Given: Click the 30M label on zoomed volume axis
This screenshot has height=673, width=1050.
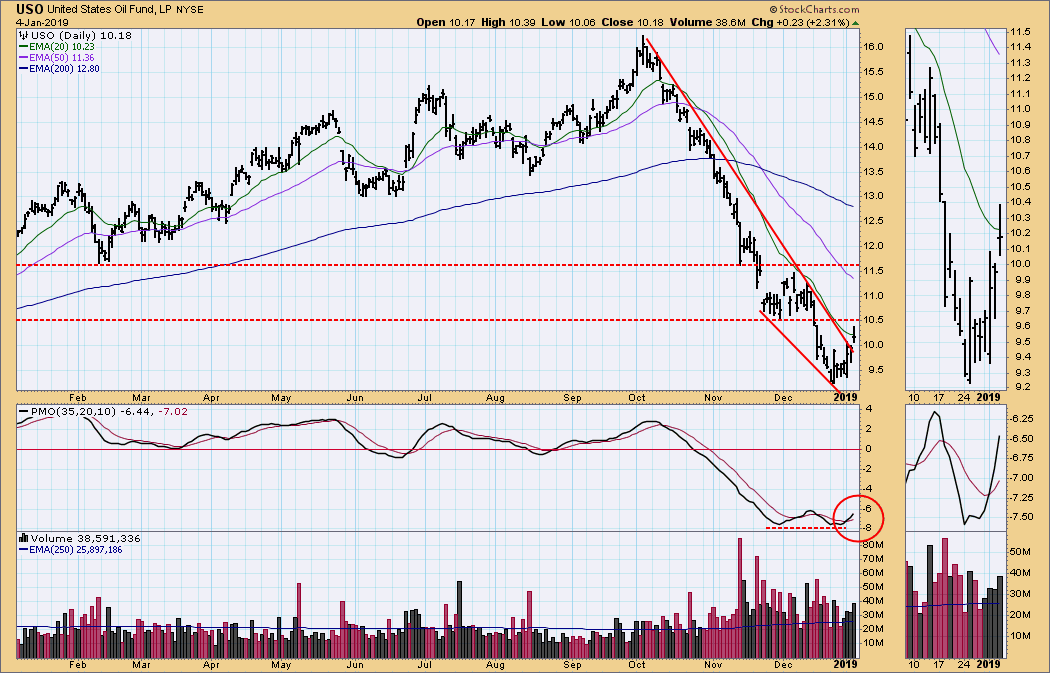Looking at the screenshot, I should (x=1021, y=594).
